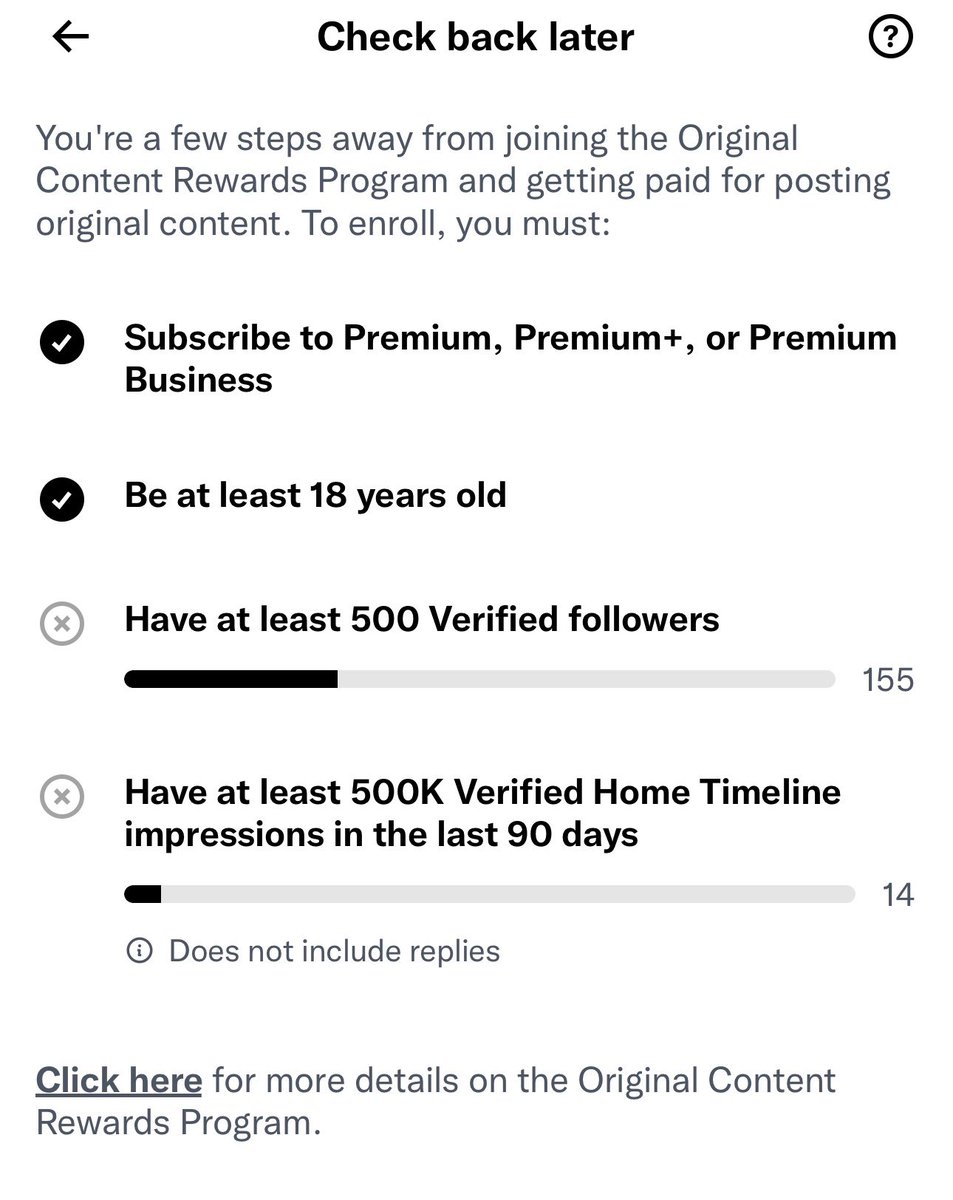Open the 'Click here' link
The width and height of the screenshot is (953, 1200).
point(119,1080)
